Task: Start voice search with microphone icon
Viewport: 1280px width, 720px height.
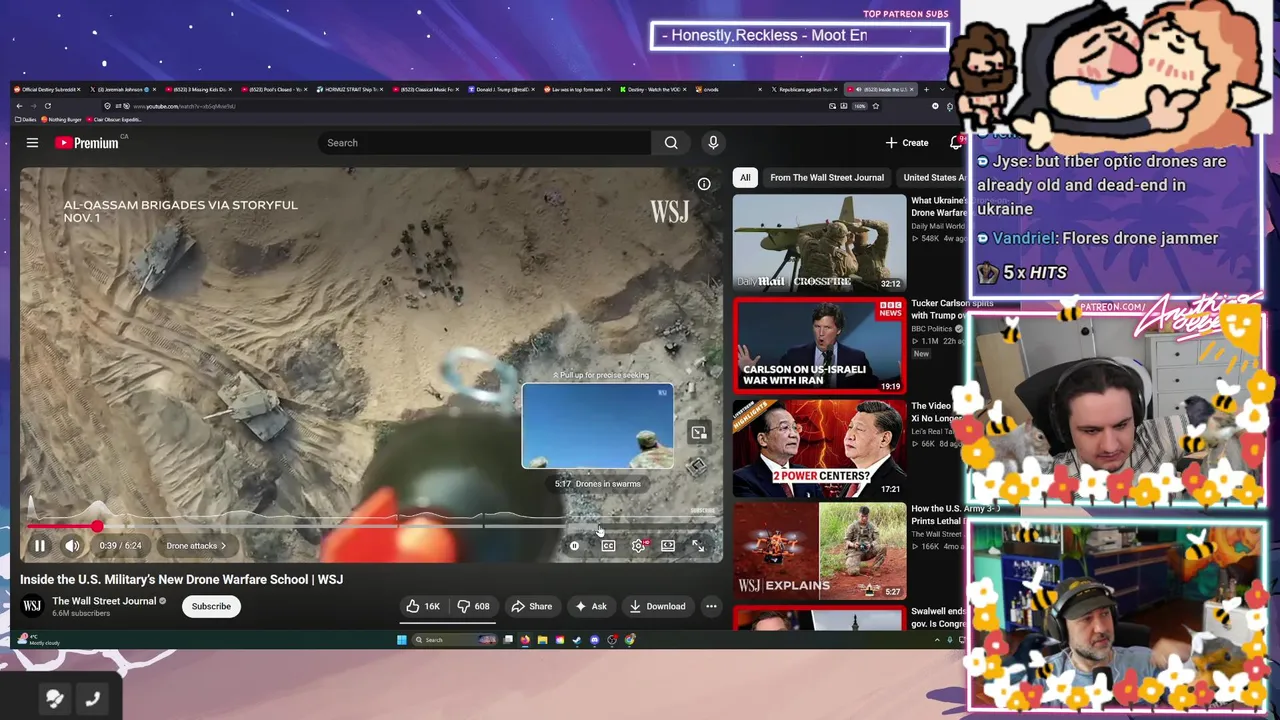Action: 713,143
